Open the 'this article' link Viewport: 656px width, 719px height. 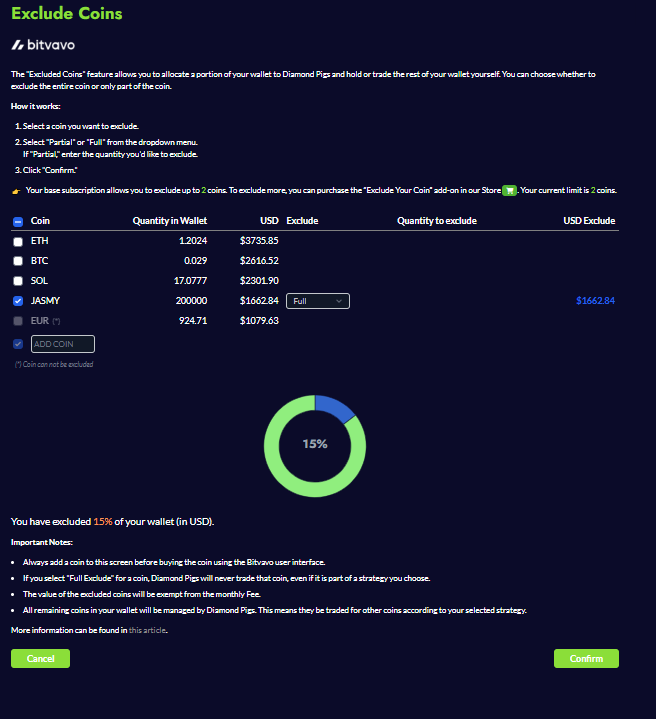tap(147, 631)
